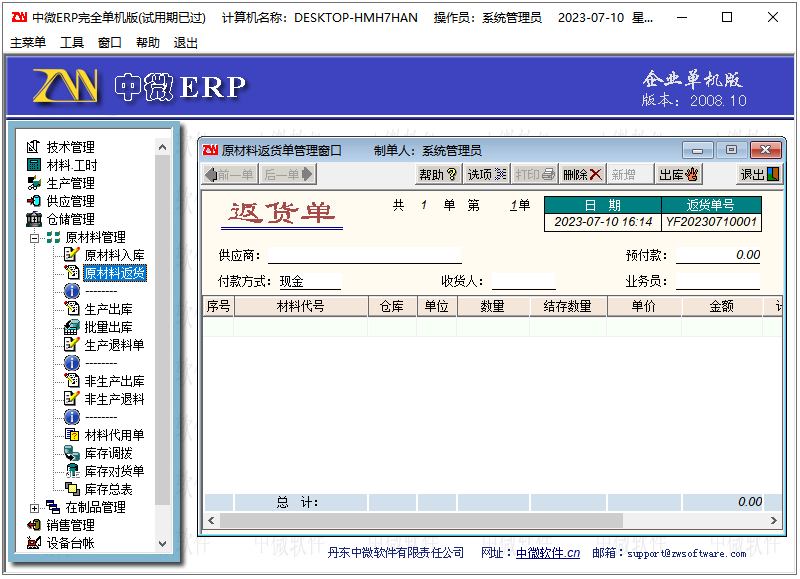800x579 pixels.
Task: Click the 批量出库 icon
Action: pos(72,327)
